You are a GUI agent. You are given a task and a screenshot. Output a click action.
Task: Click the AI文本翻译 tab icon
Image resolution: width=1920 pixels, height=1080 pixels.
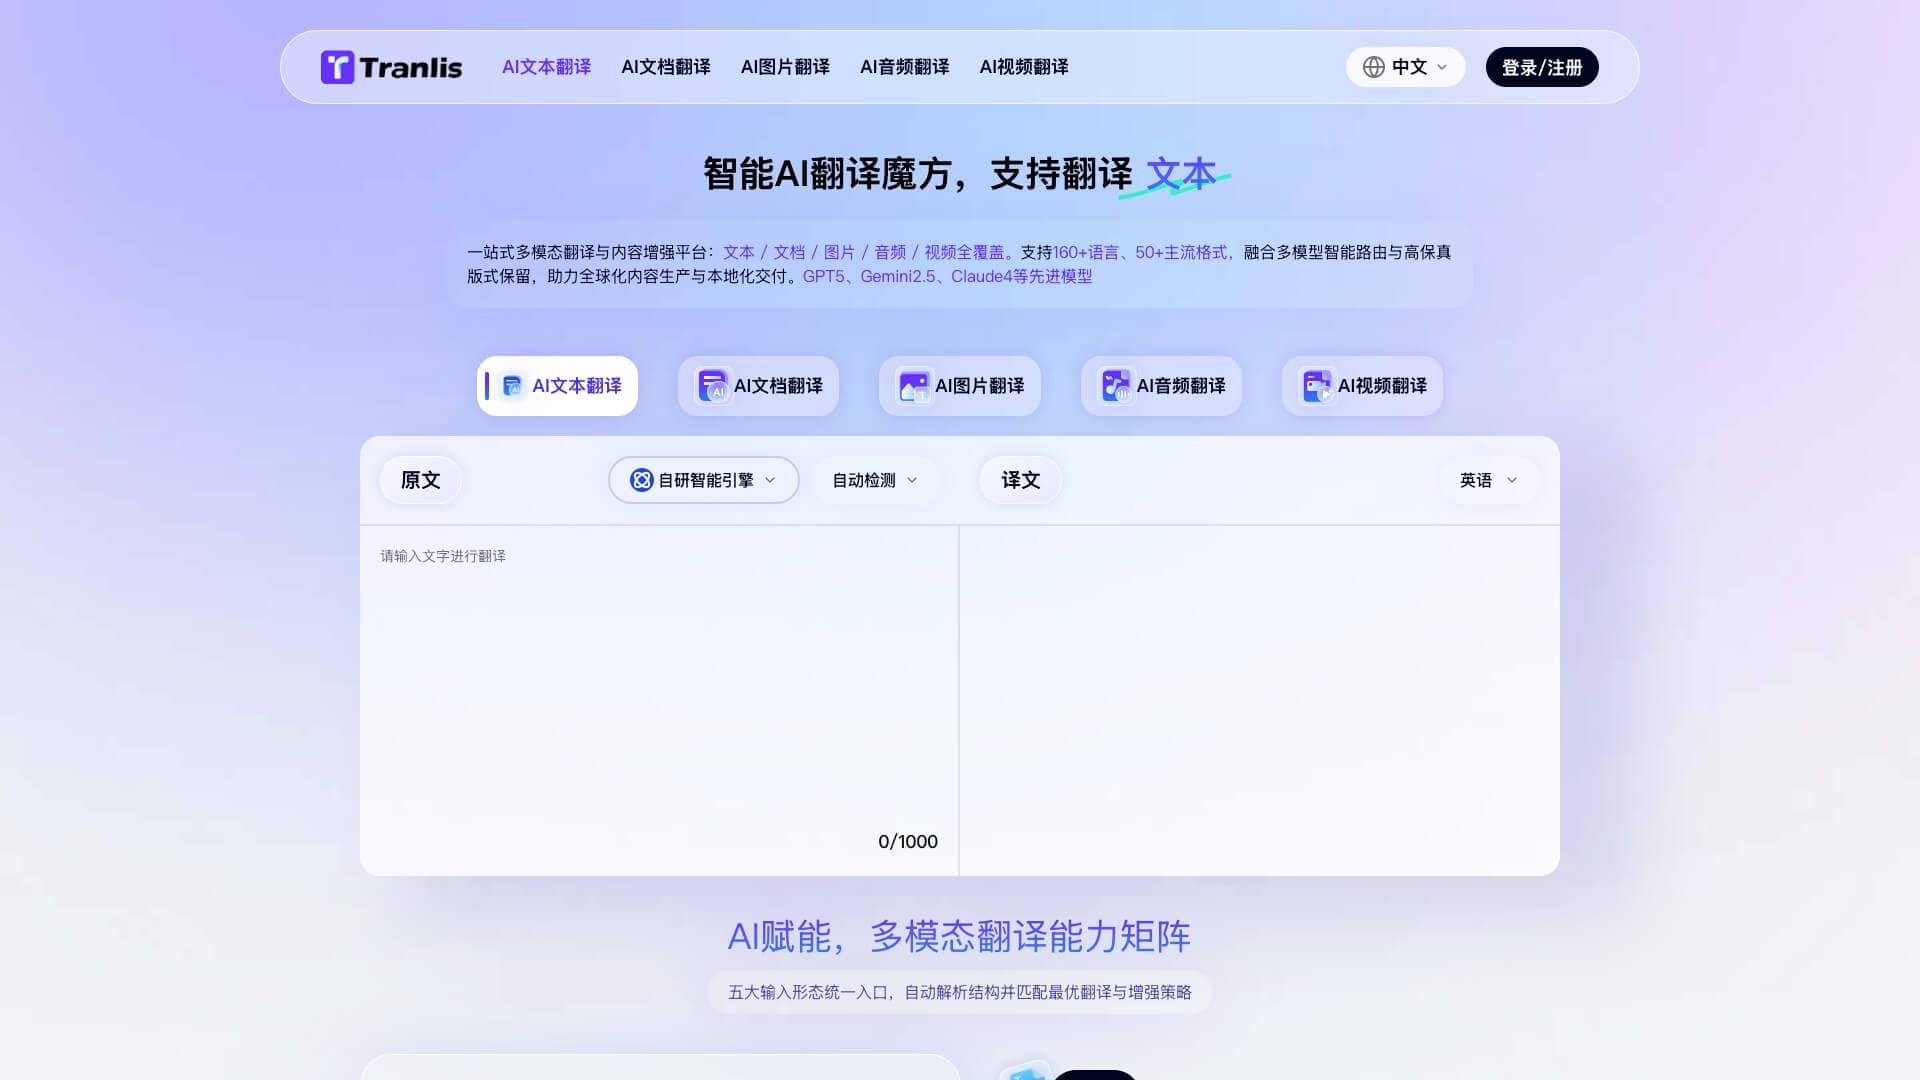coord(512,386)
